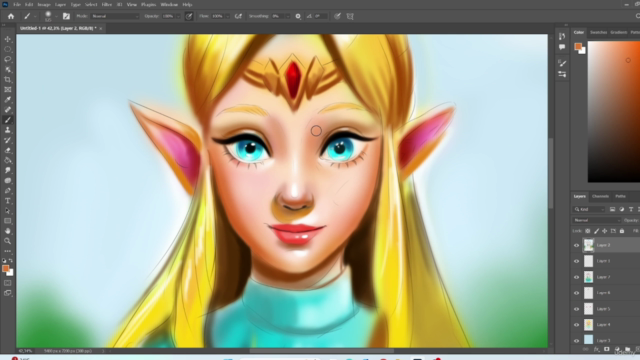This screenshot has width=640, height=360.
Task: Open Brush Settings panel from options bar
Action: click(x=66, y=16)
